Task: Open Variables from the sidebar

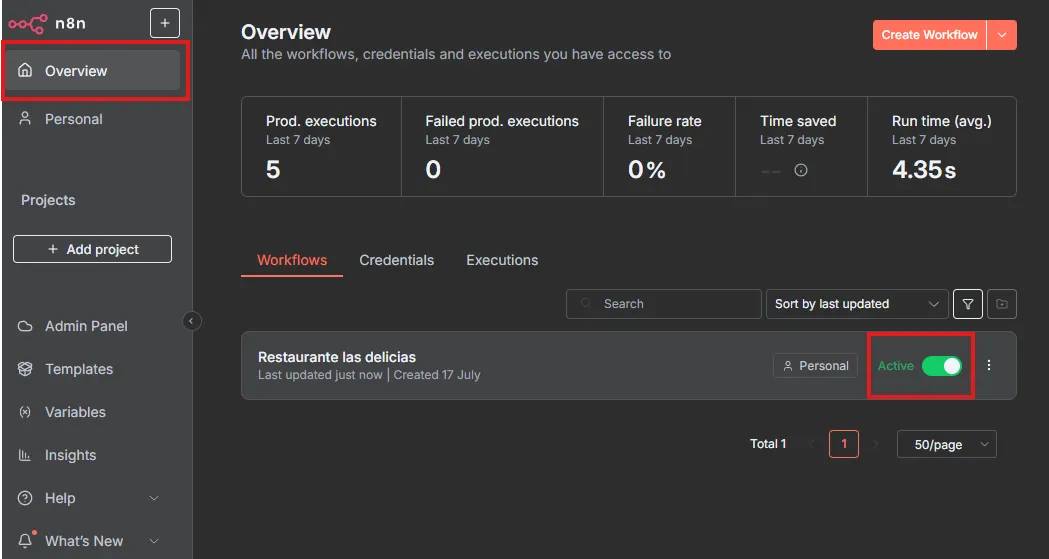Action: coord(75,412)
